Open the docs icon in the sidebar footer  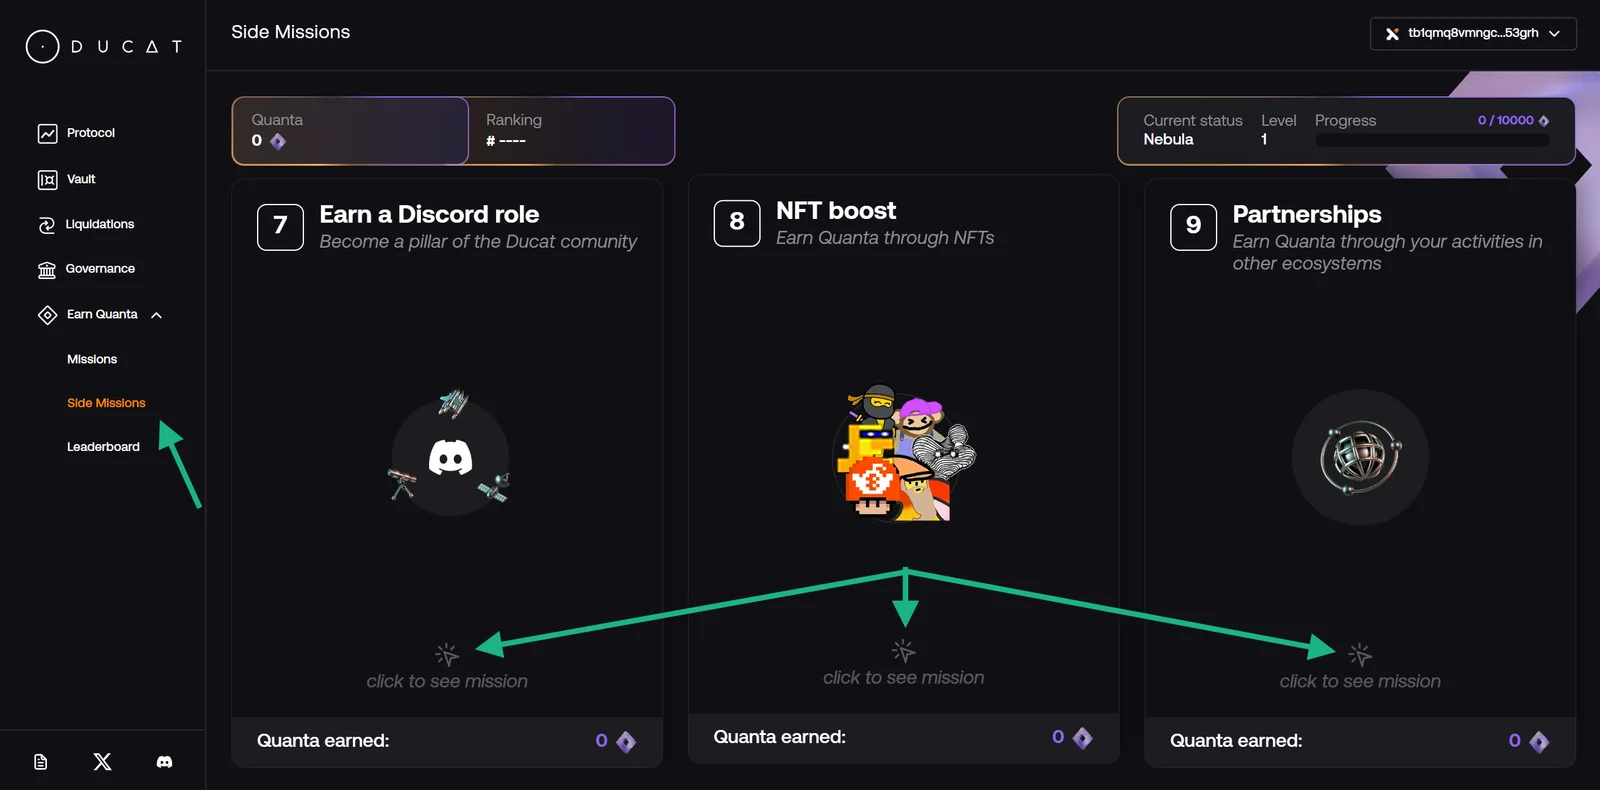pos(41,762)
